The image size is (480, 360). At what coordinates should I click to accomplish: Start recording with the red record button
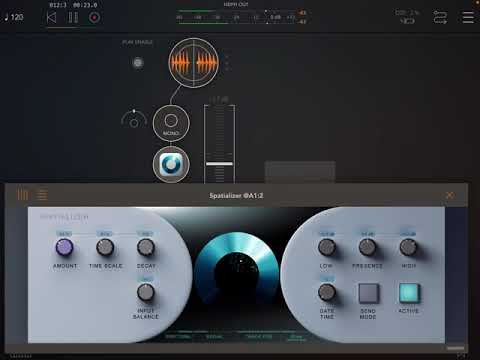point(94,17)
